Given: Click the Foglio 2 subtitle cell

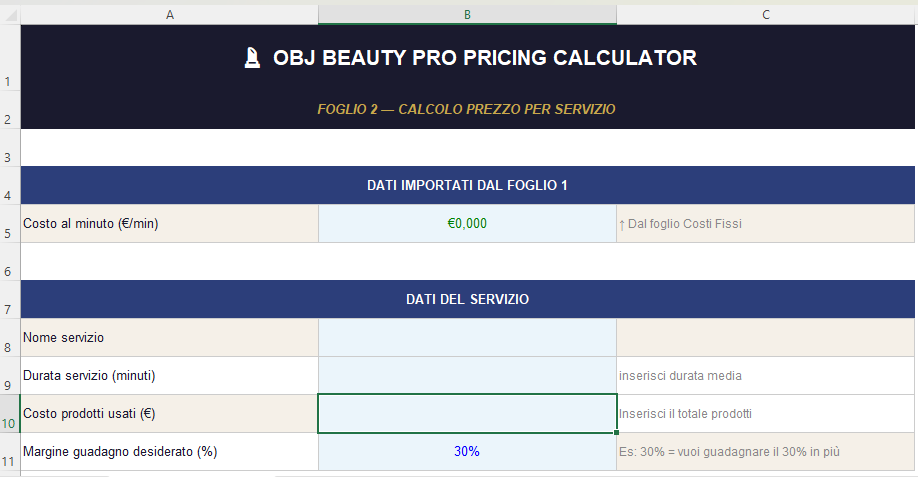Looking at the screenshot, I should 466,109.
